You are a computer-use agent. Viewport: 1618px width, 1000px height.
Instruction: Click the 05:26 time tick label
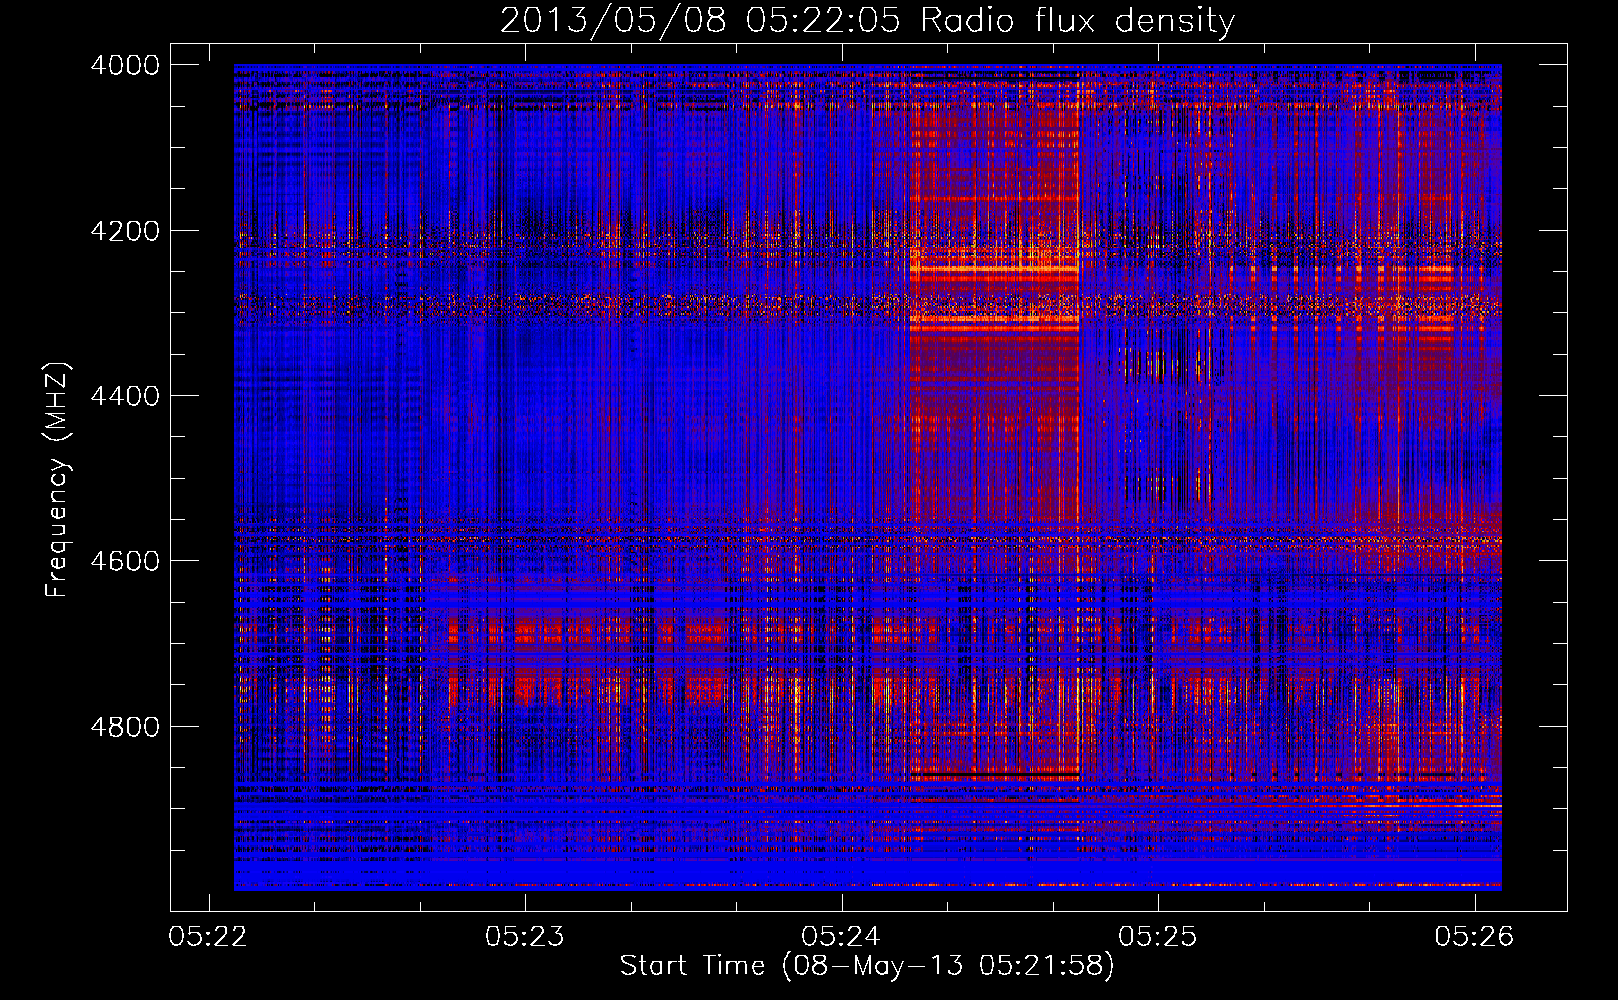tap(1474, 937)
